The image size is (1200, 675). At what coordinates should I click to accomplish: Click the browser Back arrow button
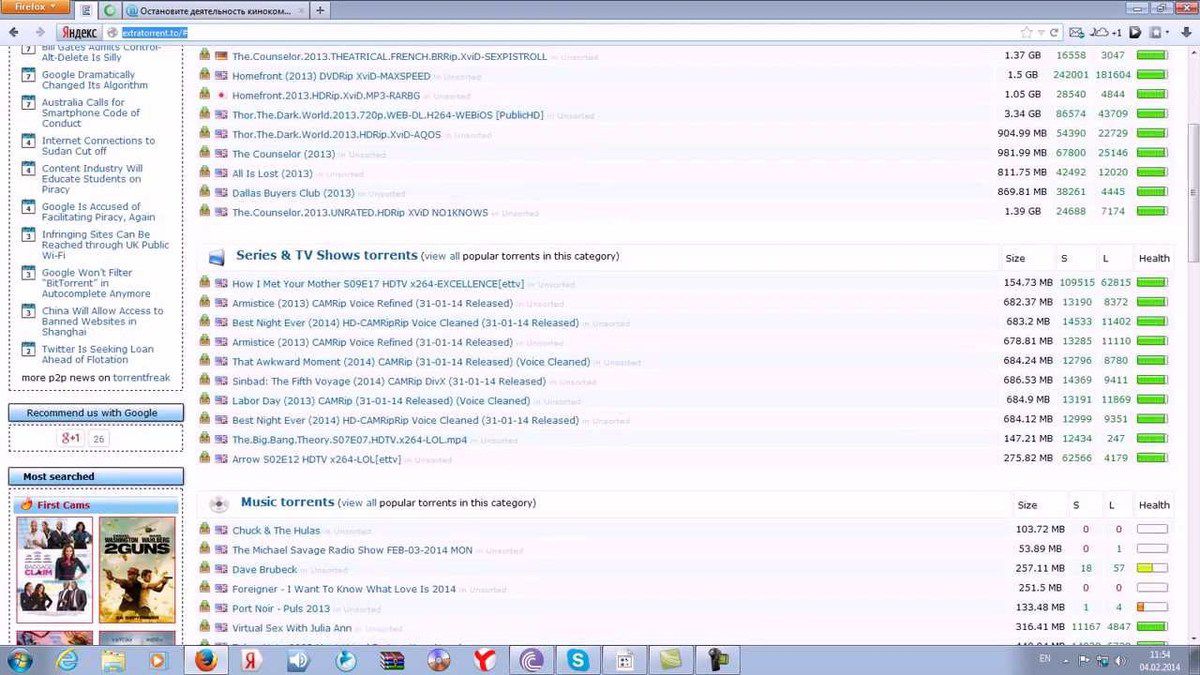[13, 32]
